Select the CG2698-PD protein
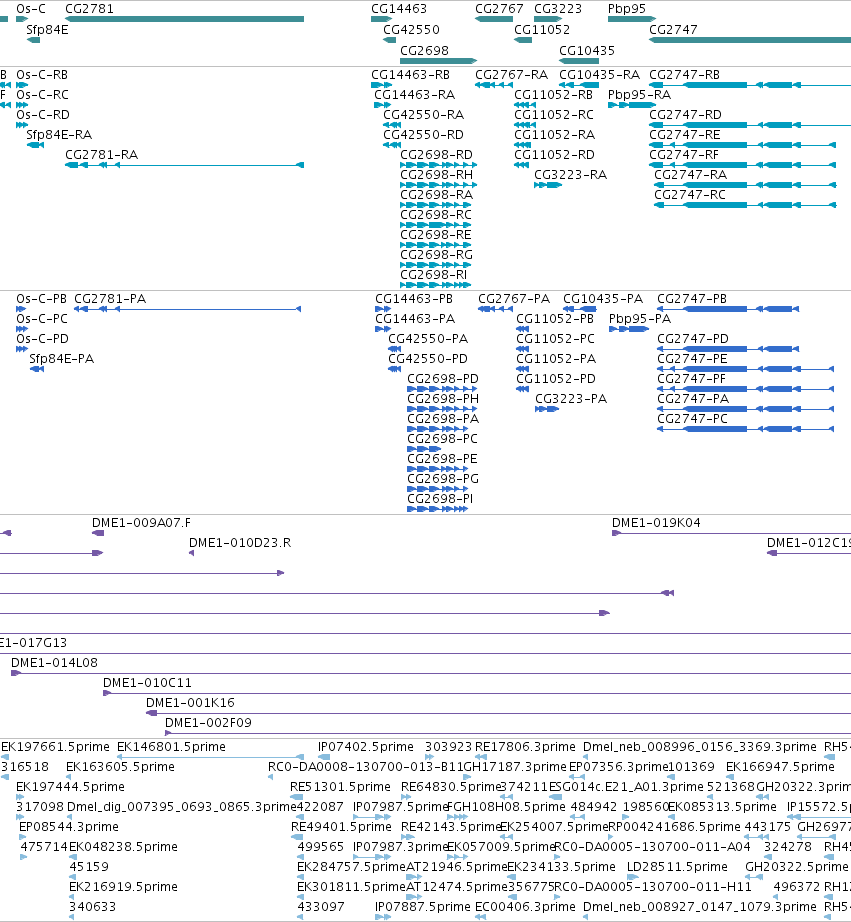Viewport: 851px width, 922px height. tap(442, 389)
